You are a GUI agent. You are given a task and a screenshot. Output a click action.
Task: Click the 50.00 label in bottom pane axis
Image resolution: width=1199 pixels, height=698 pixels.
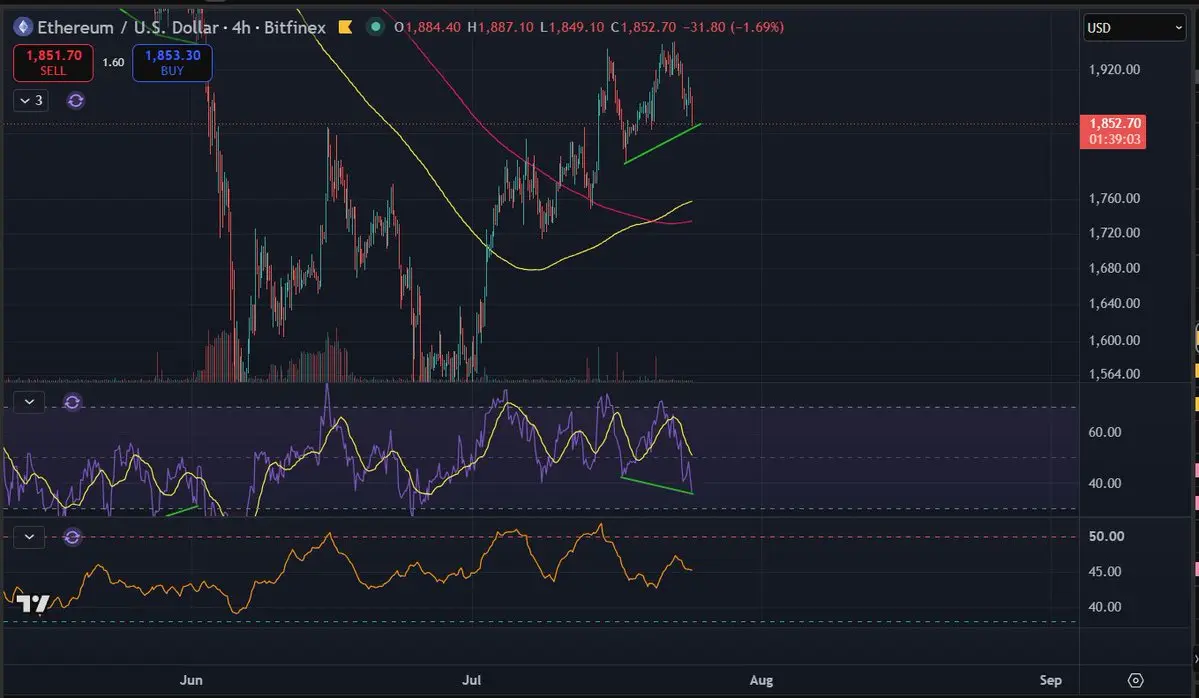(1106, 537)
